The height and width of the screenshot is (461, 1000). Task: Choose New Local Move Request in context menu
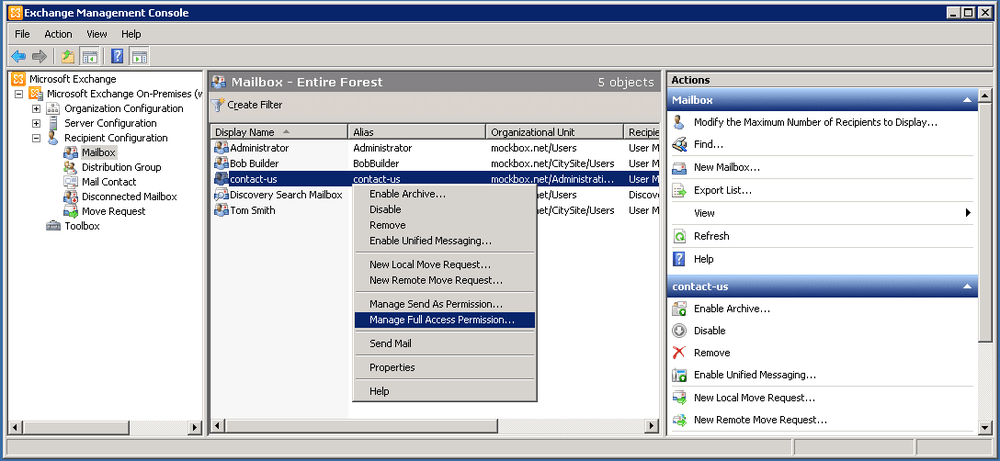coord(445,265)
